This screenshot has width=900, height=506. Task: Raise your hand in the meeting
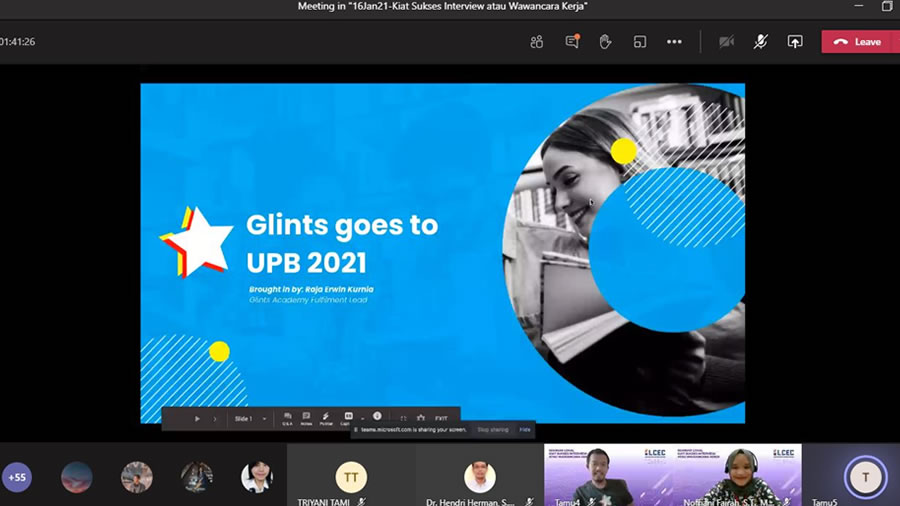pos(605,42)
